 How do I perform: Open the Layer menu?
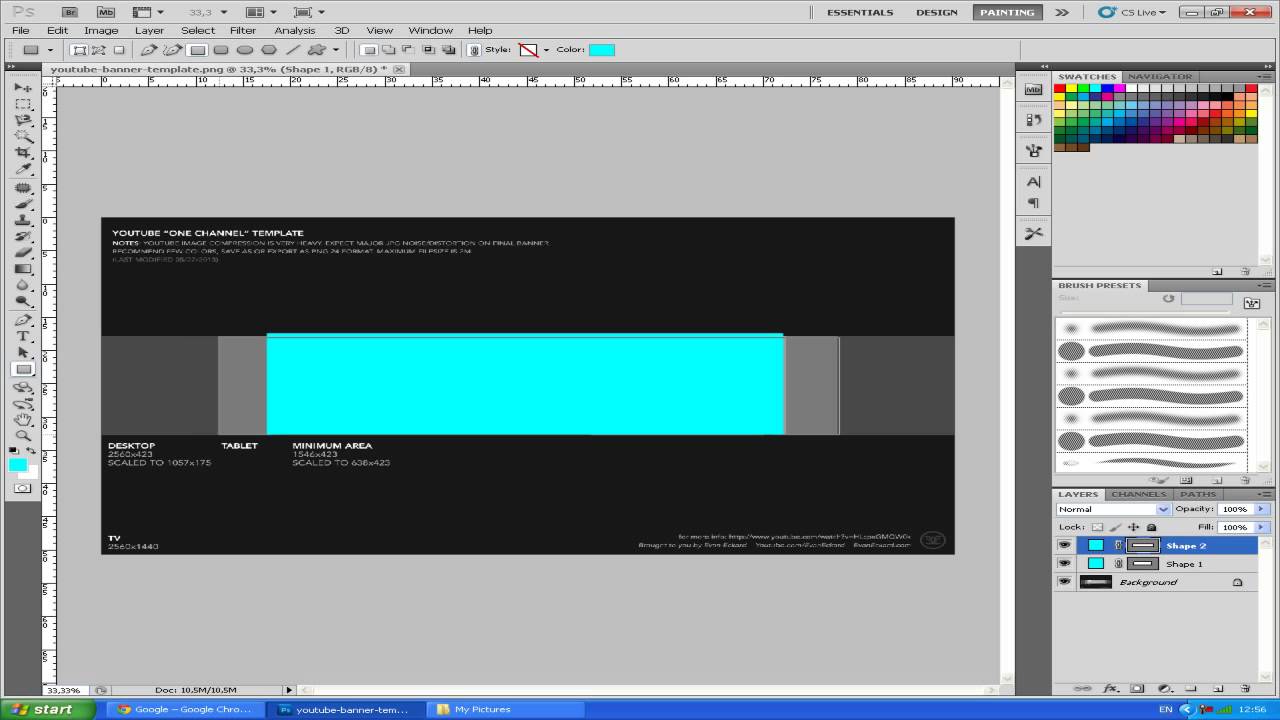149,30
